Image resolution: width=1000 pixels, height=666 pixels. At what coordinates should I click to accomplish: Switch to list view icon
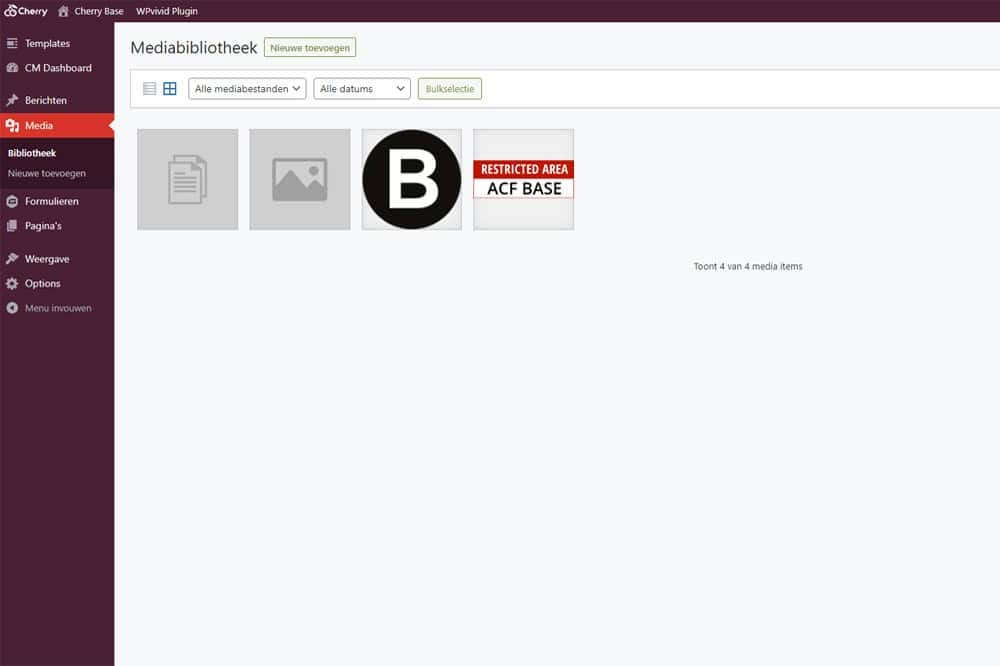point(150,89)
